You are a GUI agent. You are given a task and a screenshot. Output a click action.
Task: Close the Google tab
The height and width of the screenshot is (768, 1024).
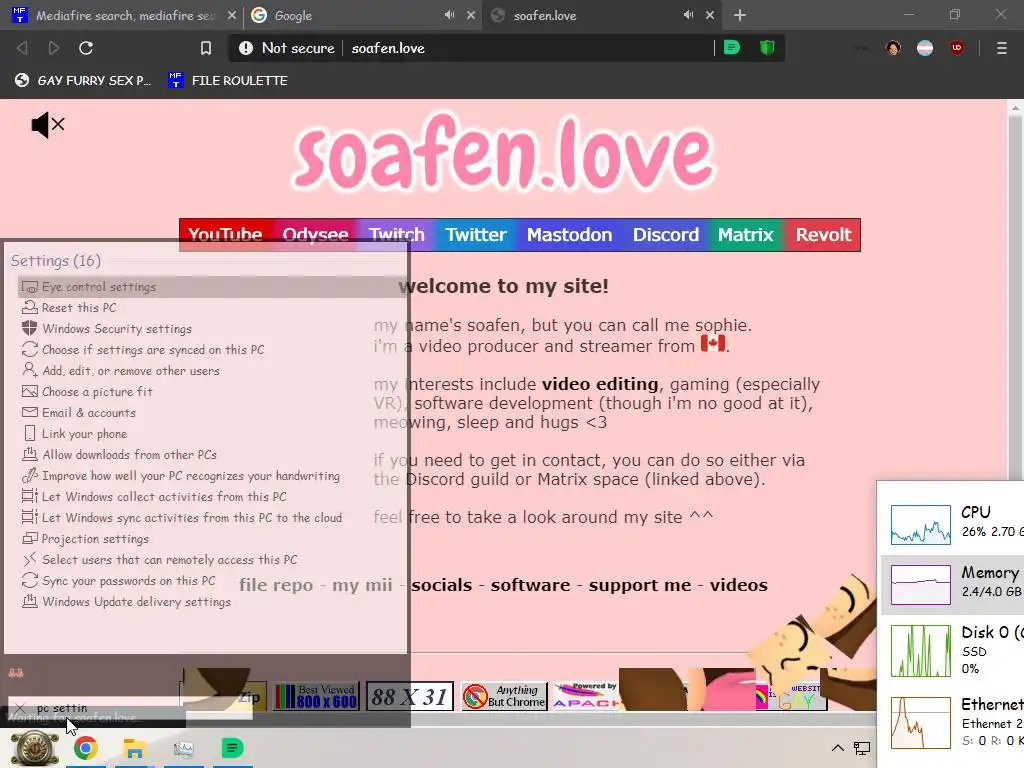pos(471,15)
